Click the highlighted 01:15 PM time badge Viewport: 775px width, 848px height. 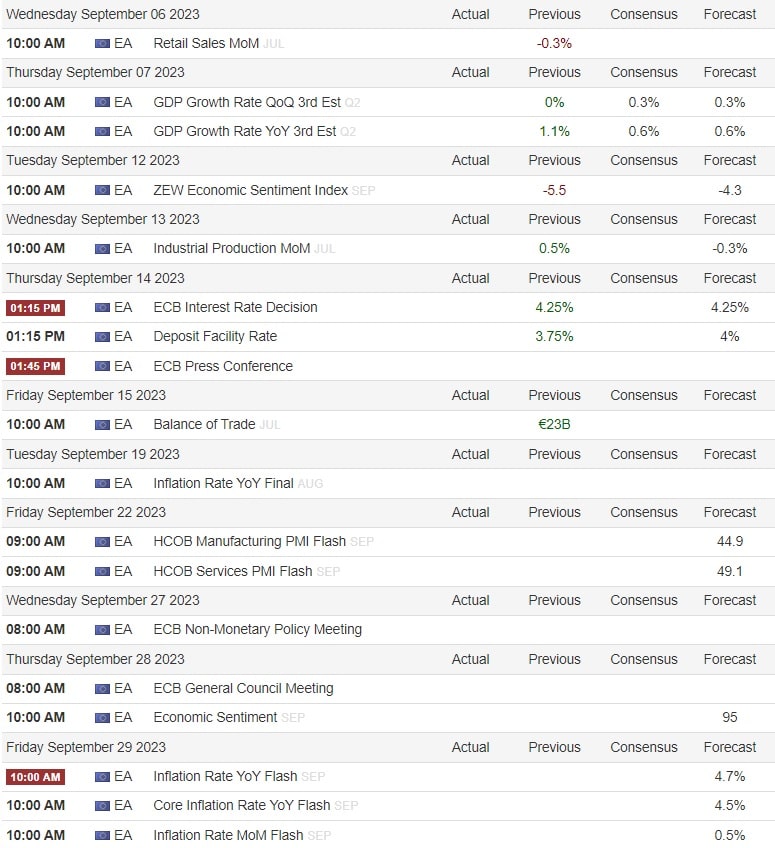tap(36, 308)
